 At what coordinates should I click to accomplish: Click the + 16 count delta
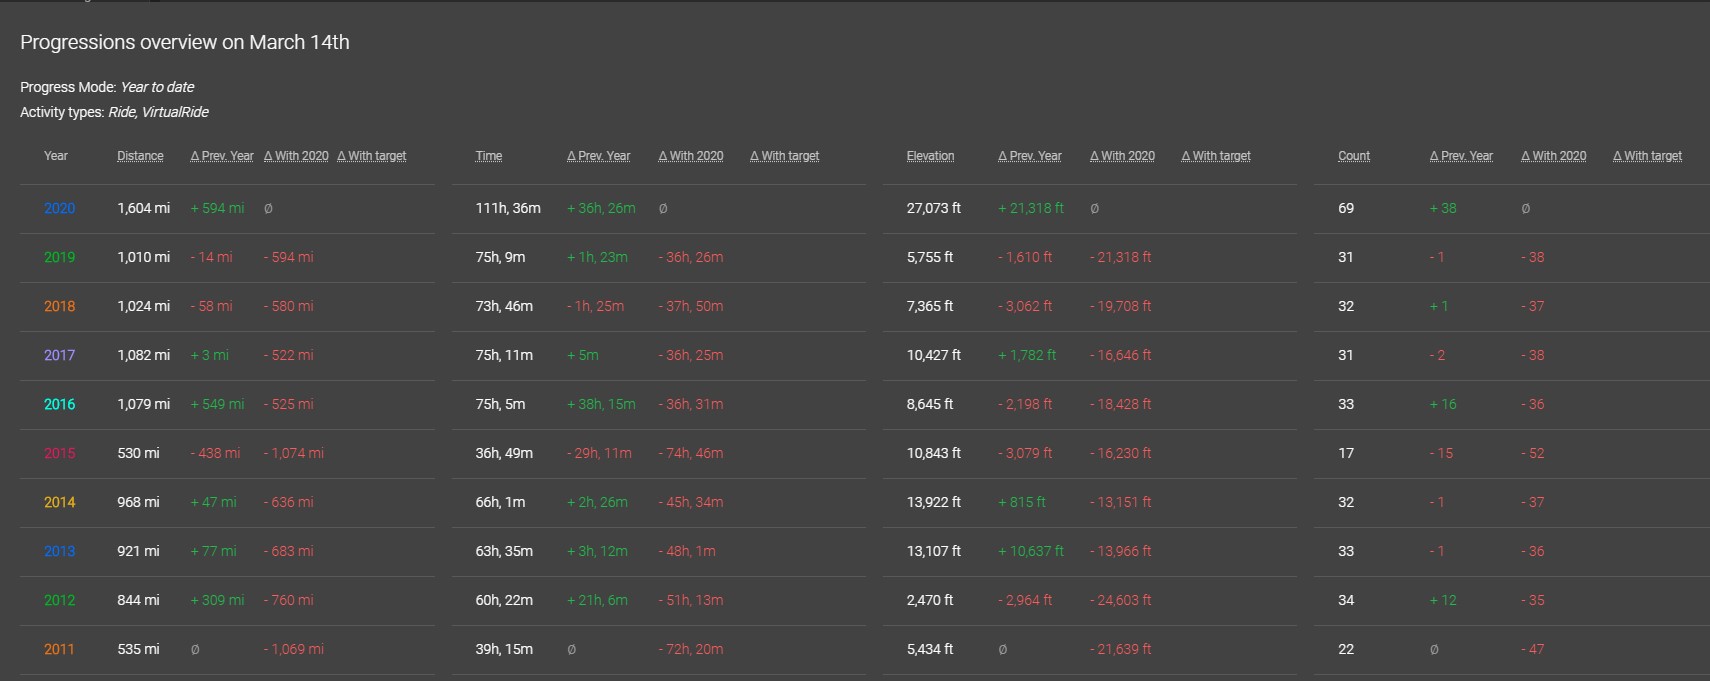click(x=1443, y=404)
